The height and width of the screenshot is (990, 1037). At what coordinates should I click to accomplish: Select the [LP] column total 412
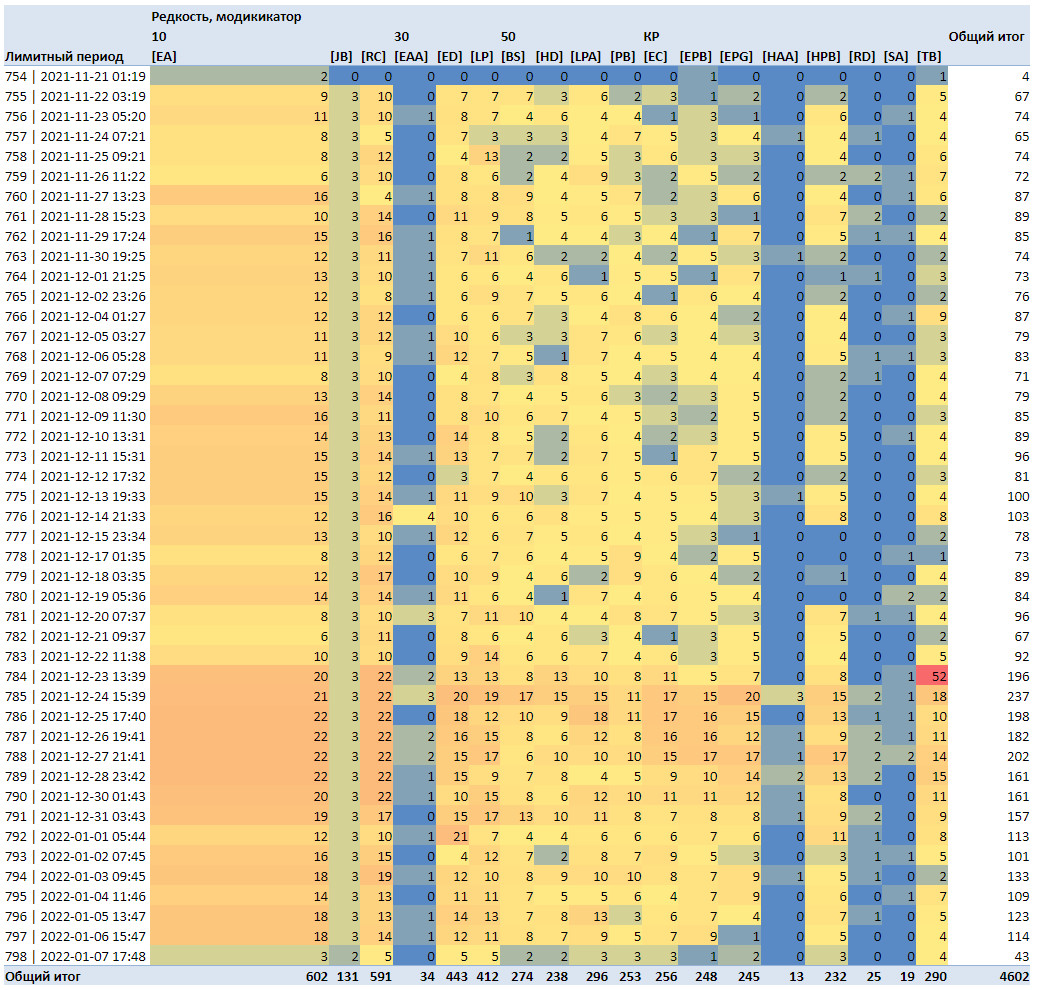(x=487, y=977)
